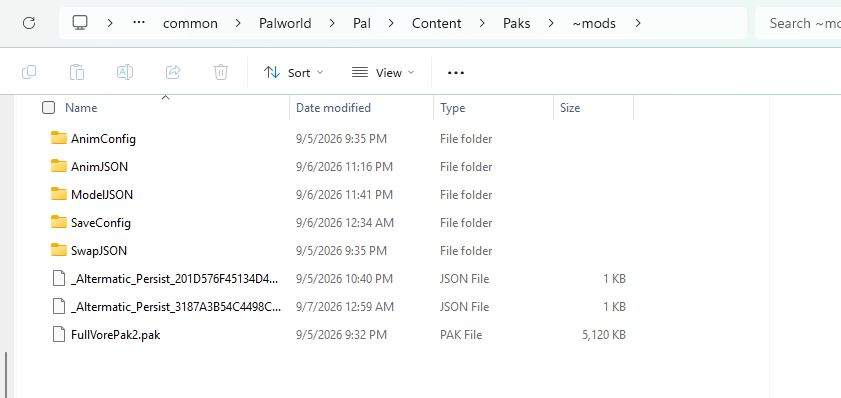Screen dimensions: 841x398
Task: Expand chevron after Pal in breadcrumb
Action: click(x=391, y=23)
